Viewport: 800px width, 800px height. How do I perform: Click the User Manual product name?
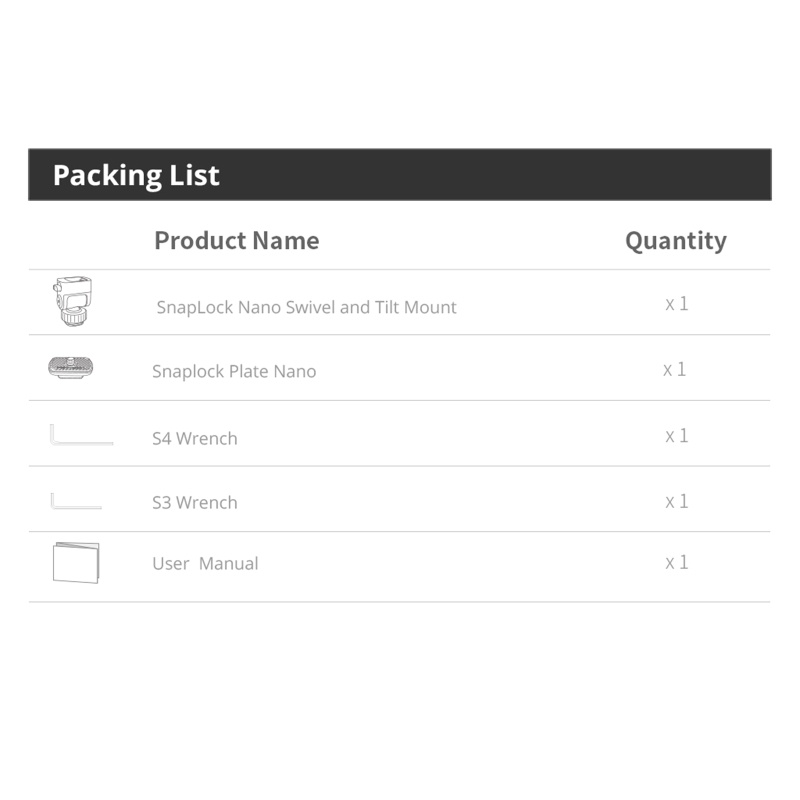coord(205,564)
